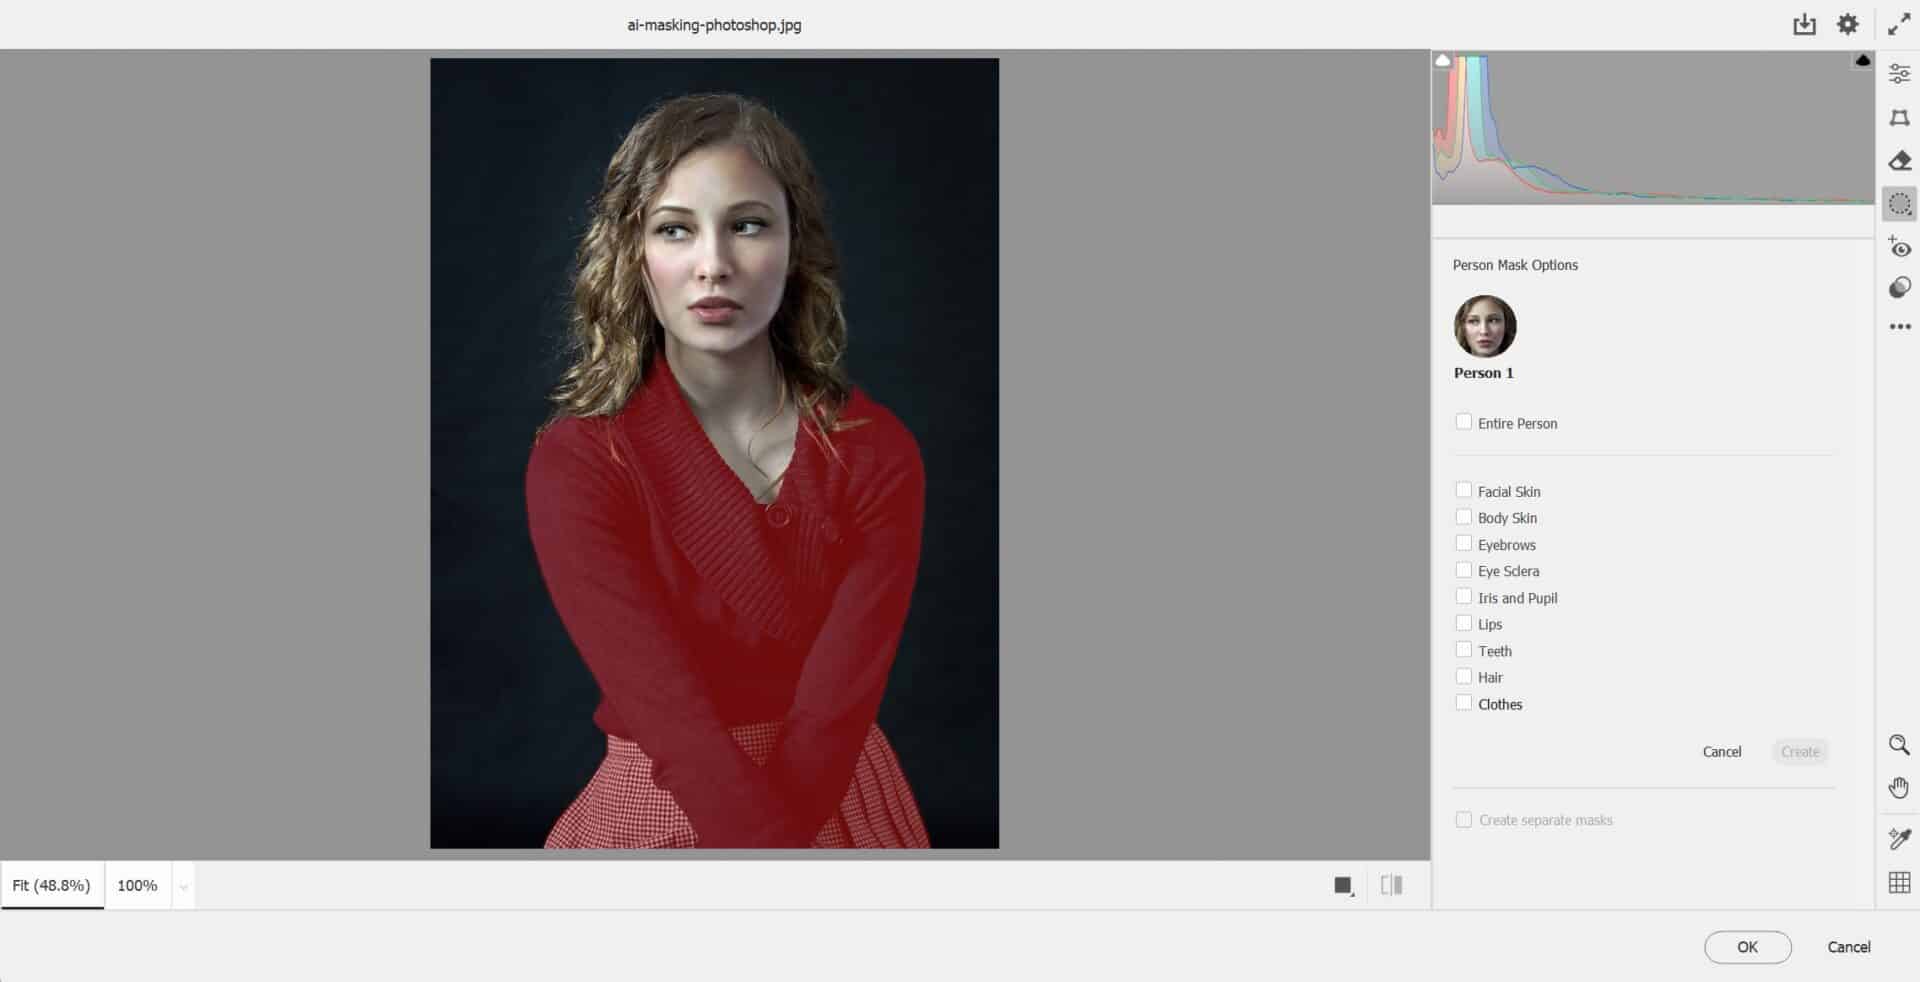Open the Edit adjustments panel
Viewport: 1920px width, 982px height.
(x=1899, y=72)
